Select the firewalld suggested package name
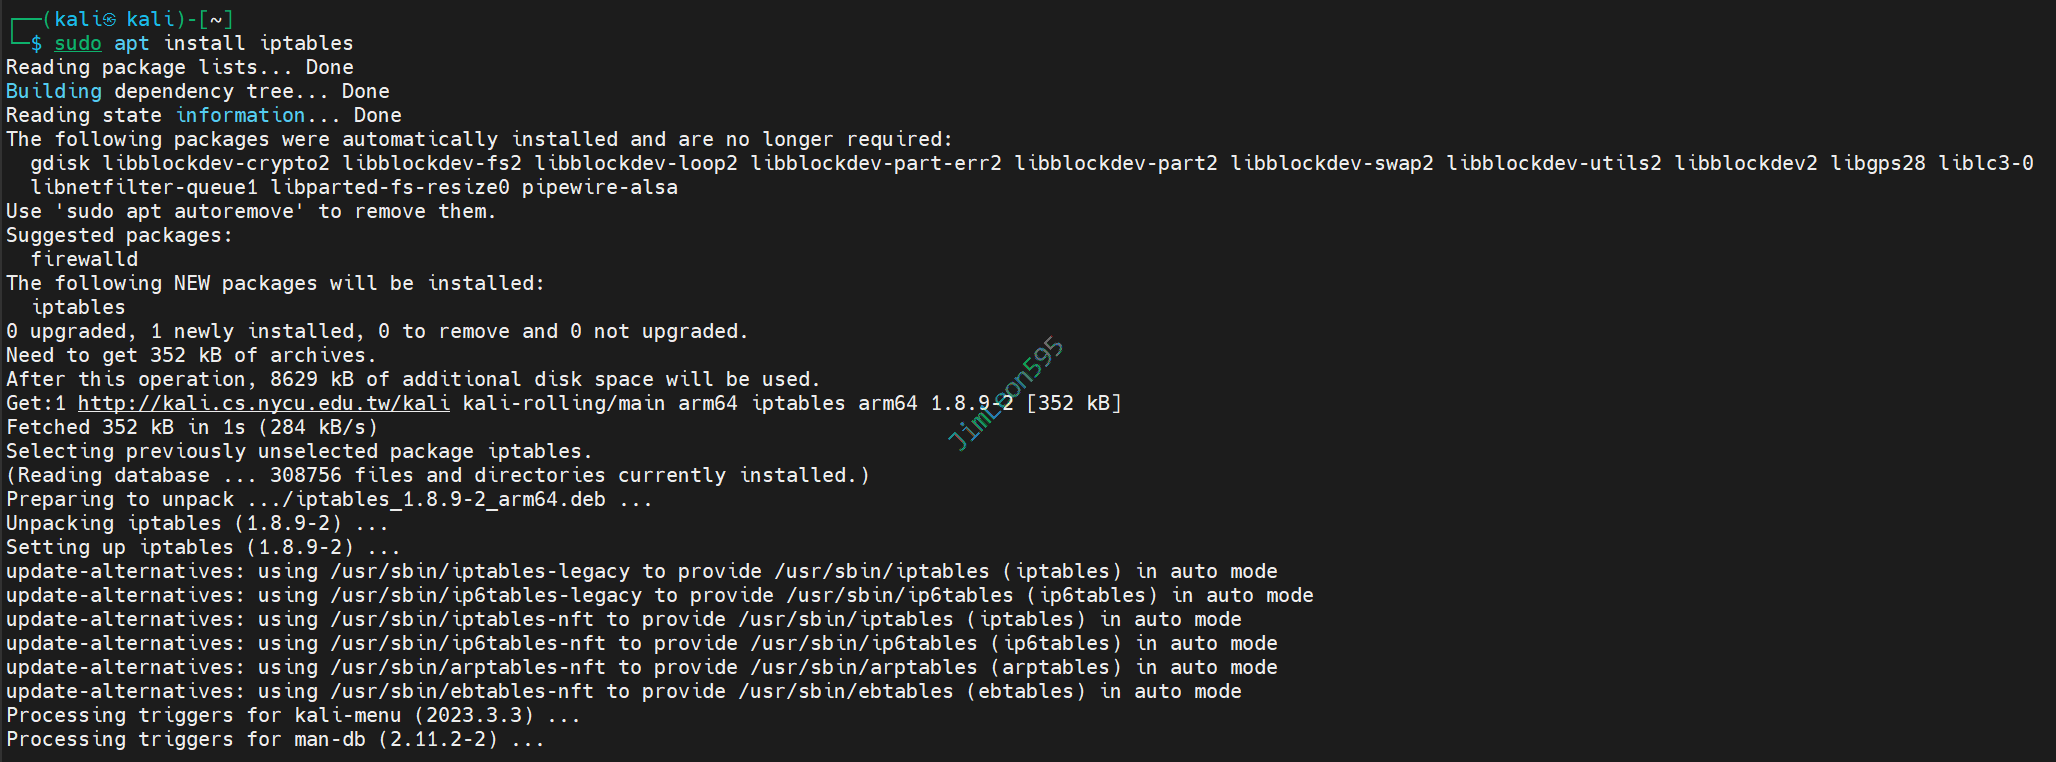2056x762 pixels. 84,259
